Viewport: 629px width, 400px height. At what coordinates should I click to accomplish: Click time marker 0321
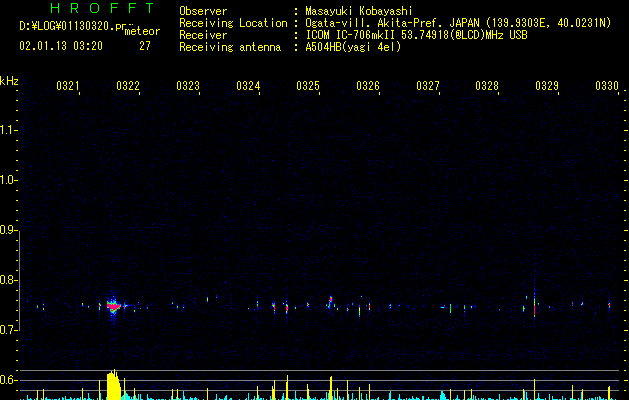click(68, 85)
